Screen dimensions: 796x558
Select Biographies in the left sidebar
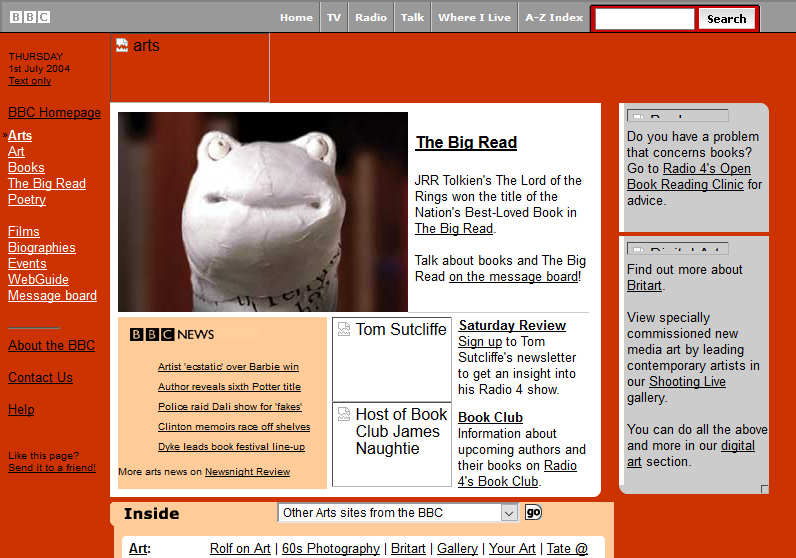coord(42,248)
